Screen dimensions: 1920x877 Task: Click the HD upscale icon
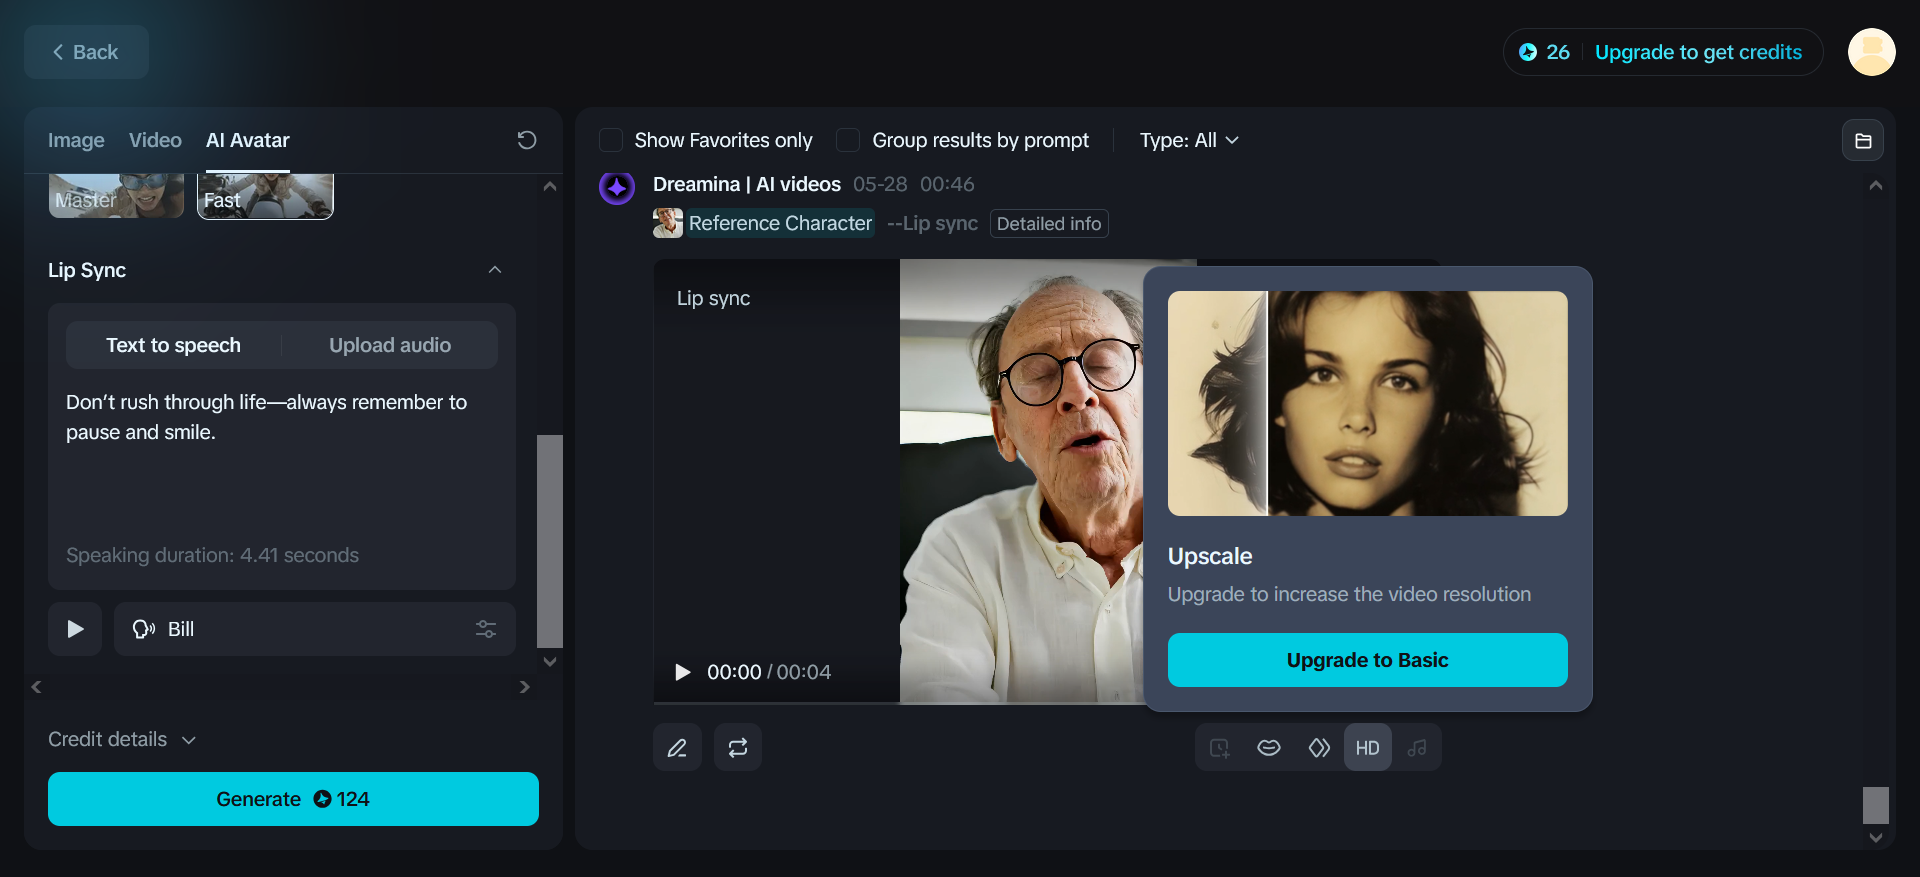coord(1368,748)
